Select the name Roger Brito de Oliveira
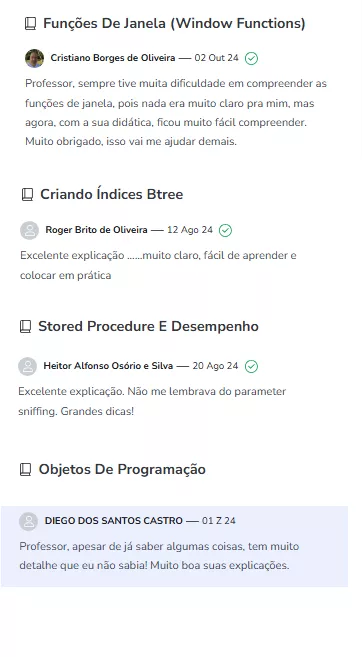The width and height of the screenshot is (362, 657). point(96,230)
